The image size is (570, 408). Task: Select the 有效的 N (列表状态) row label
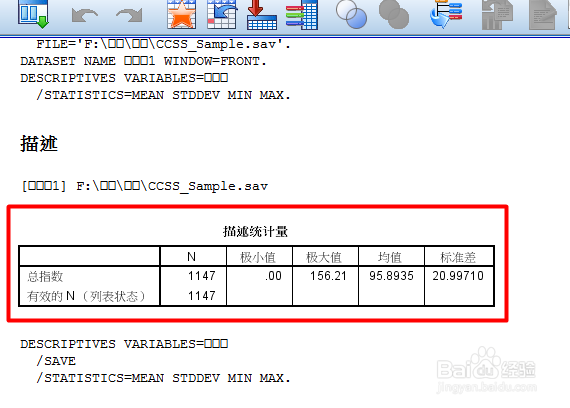coord(86,296)
